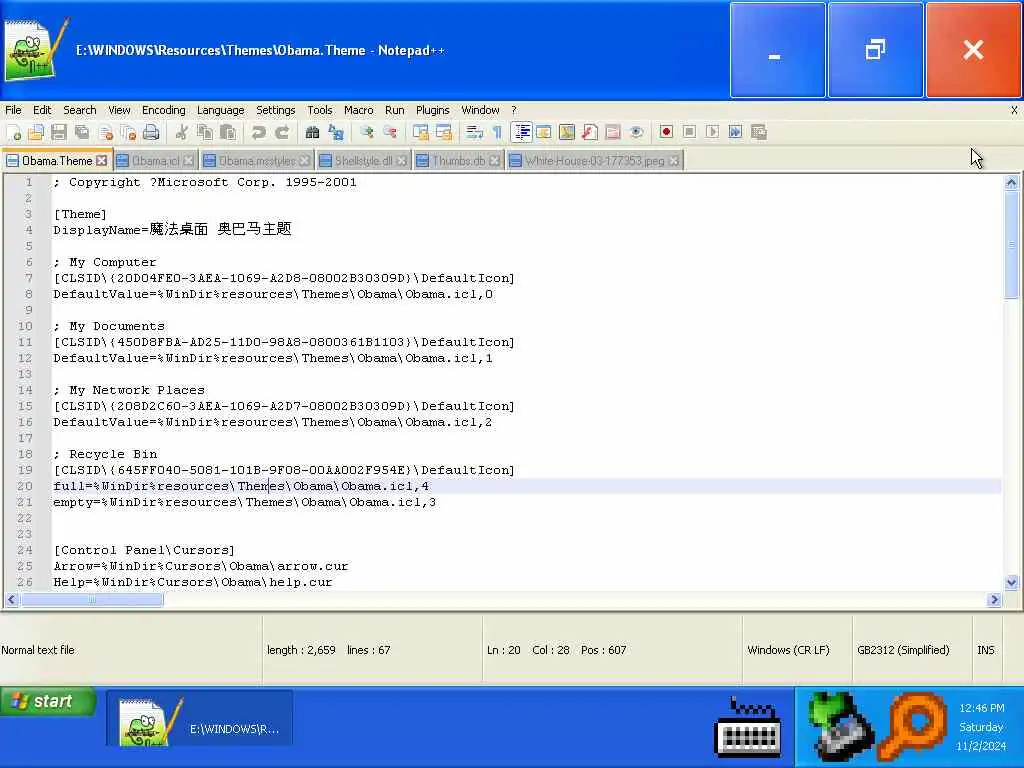The width and height of the screenshot is (1024, 768).
Task: Click the horizontal scrollbar right arrow
Action: [994, 600]
